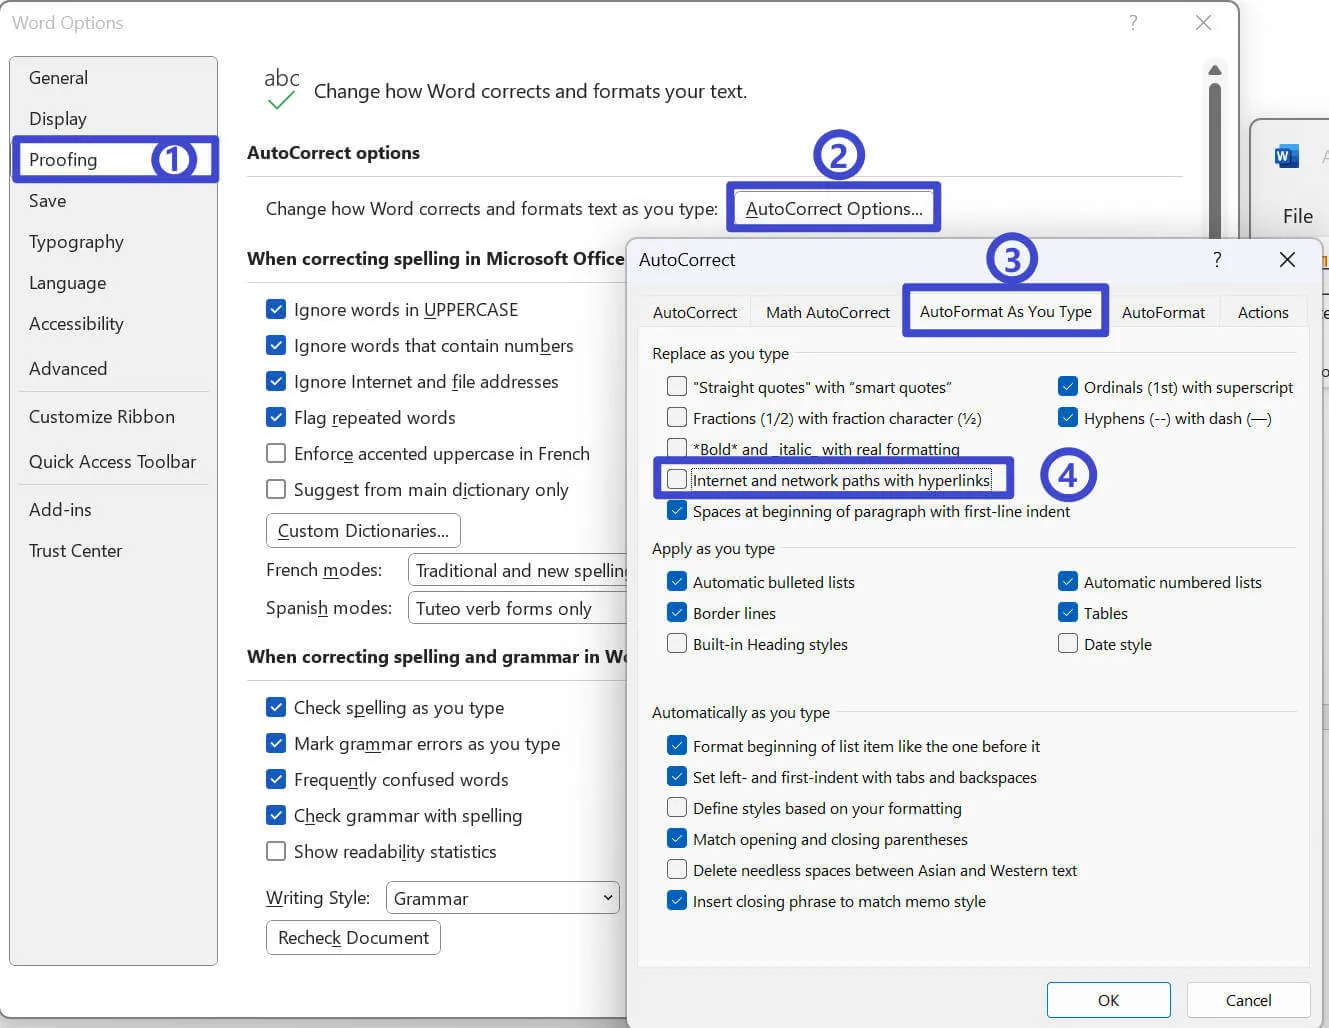Toggle Ignore words in UPPERCASE checkbox
1329x1028 pixels.
tap(276, 309)
